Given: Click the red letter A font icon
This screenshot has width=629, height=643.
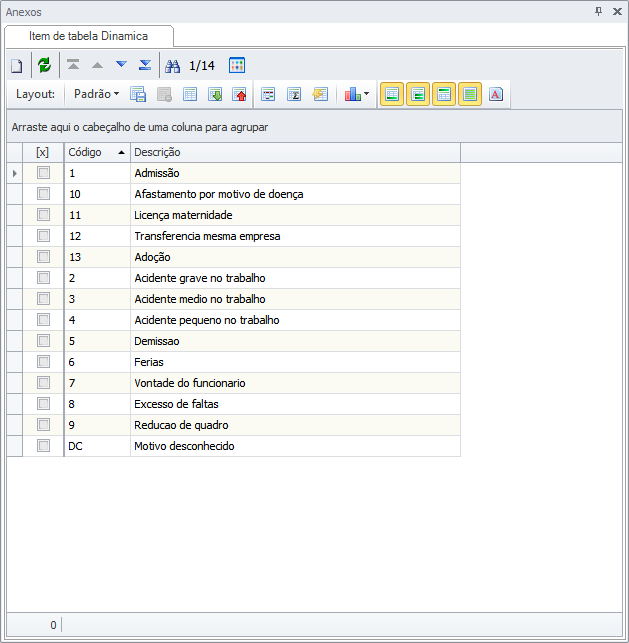Looking at the screenshot, I should [496, 94].
